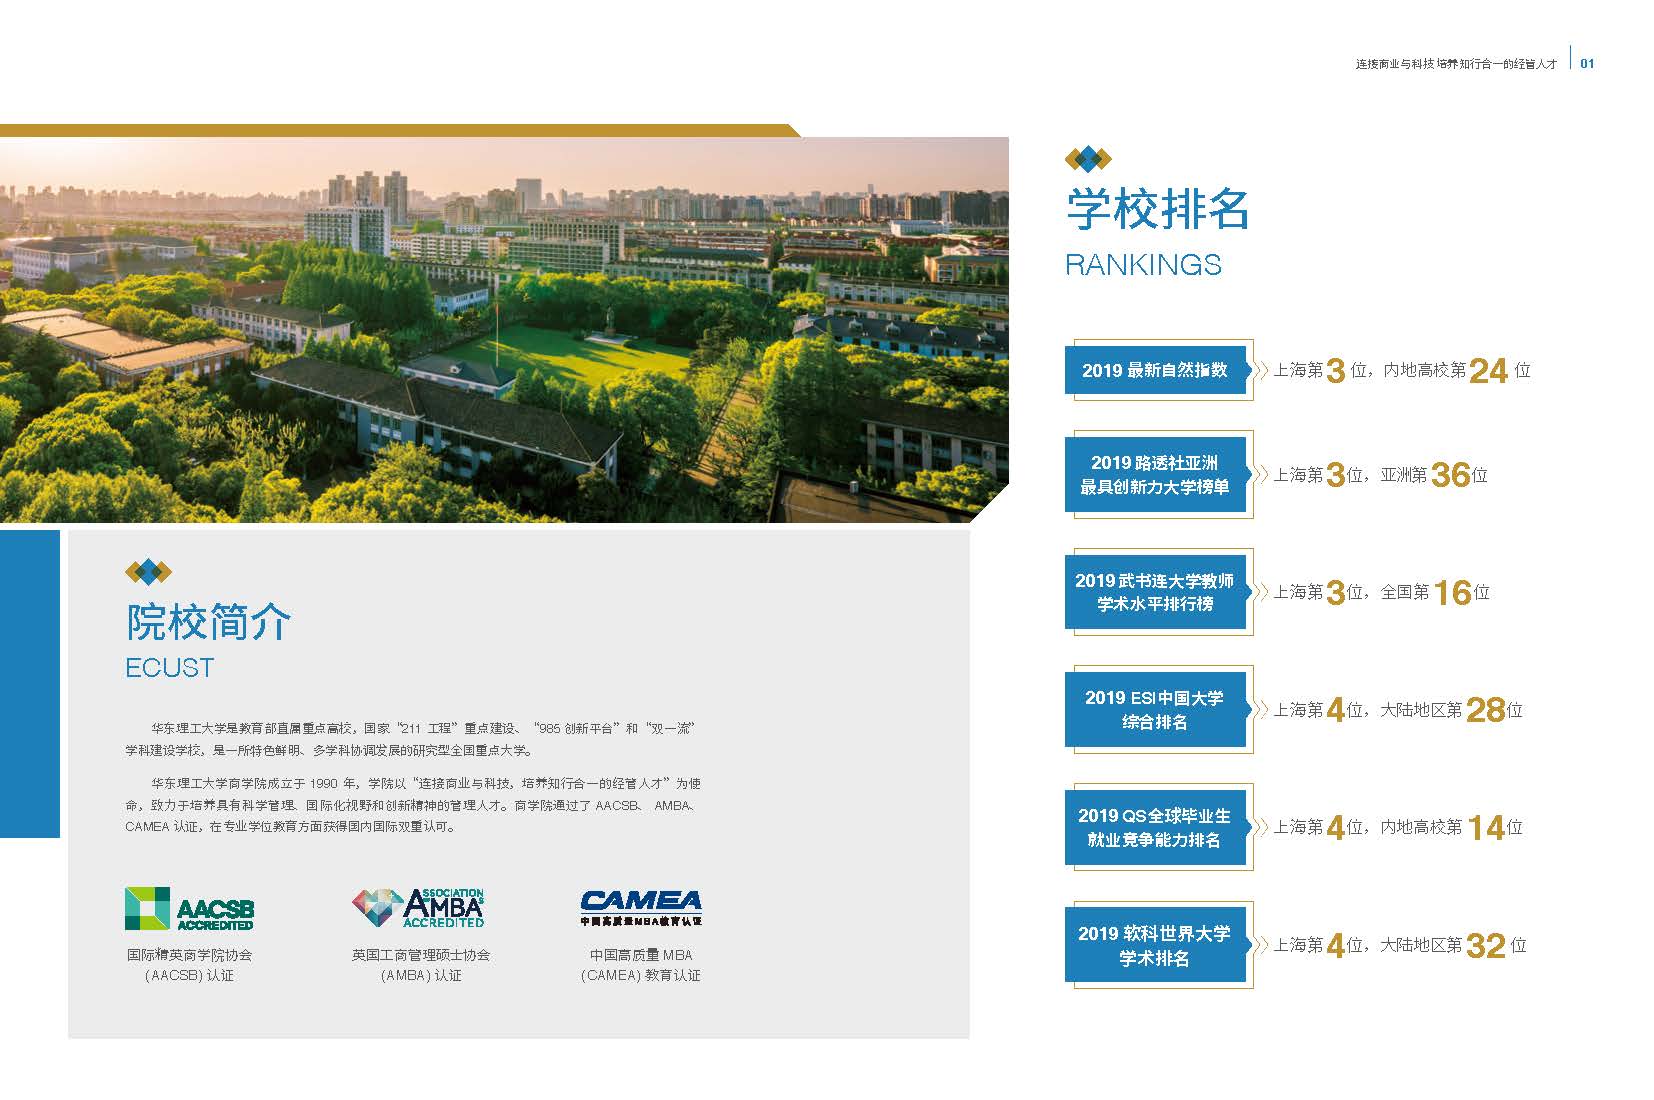Select the 2019 最新自然指数 blue box
The height and width of the screenshot is (1100, 1654).
[1155, 370]
